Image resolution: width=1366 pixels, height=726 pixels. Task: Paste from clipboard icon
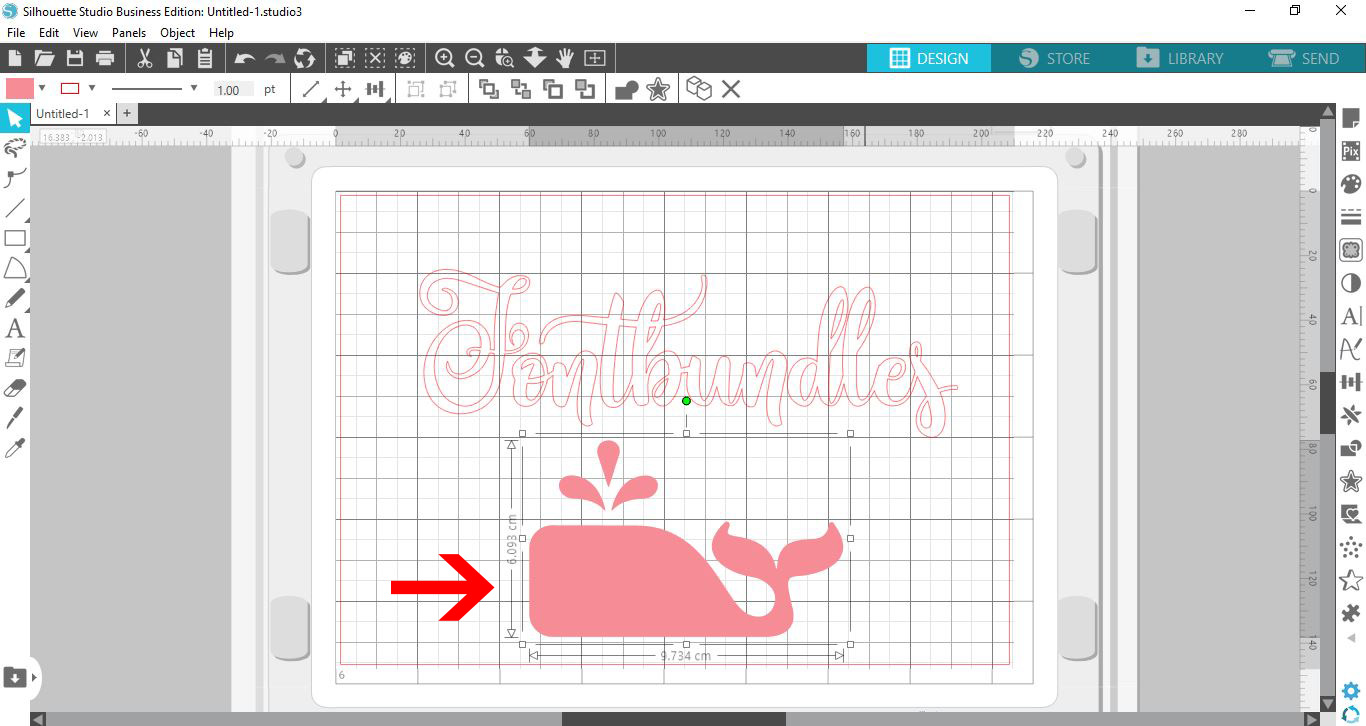click(205, 57)
